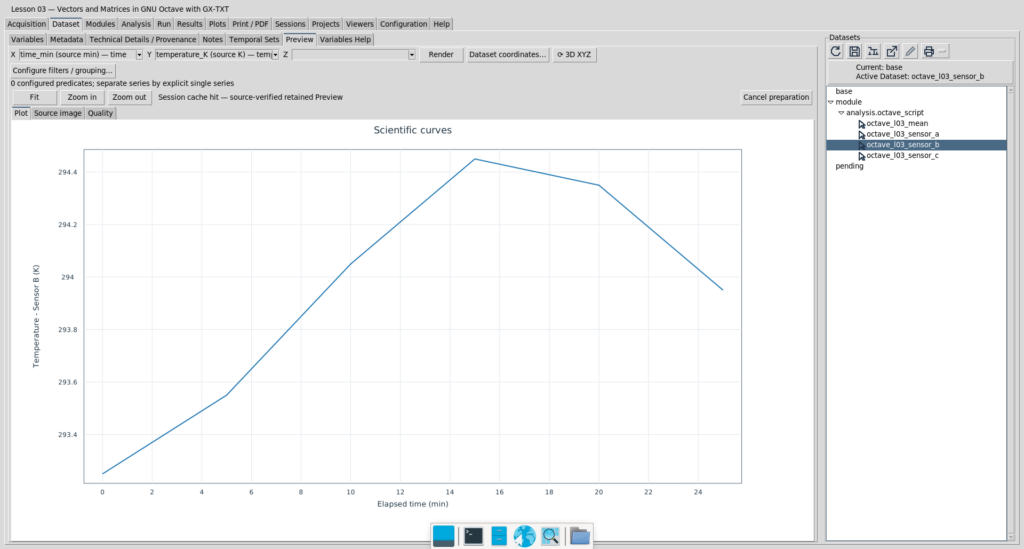1024x549 pixels.
Task: Collapse the analysis.octave_script node
Action: [841, 113]
